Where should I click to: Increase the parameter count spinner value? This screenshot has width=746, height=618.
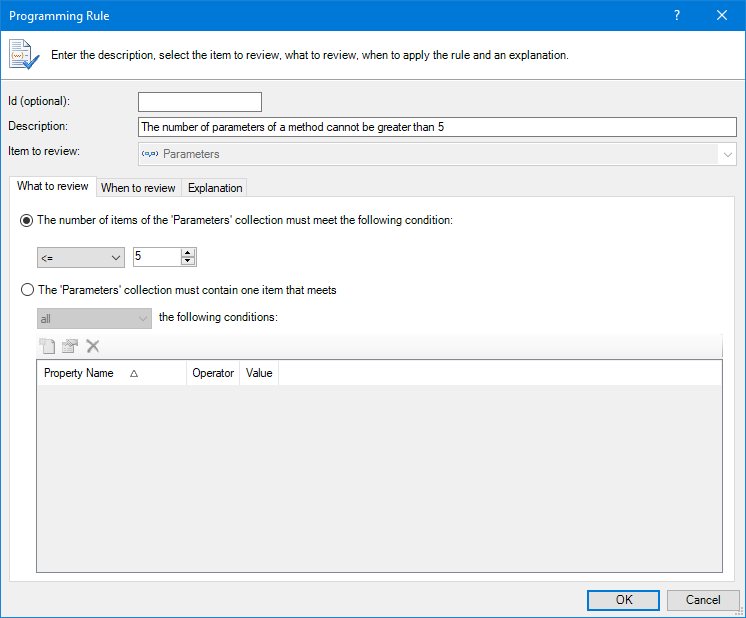(188, 253)
